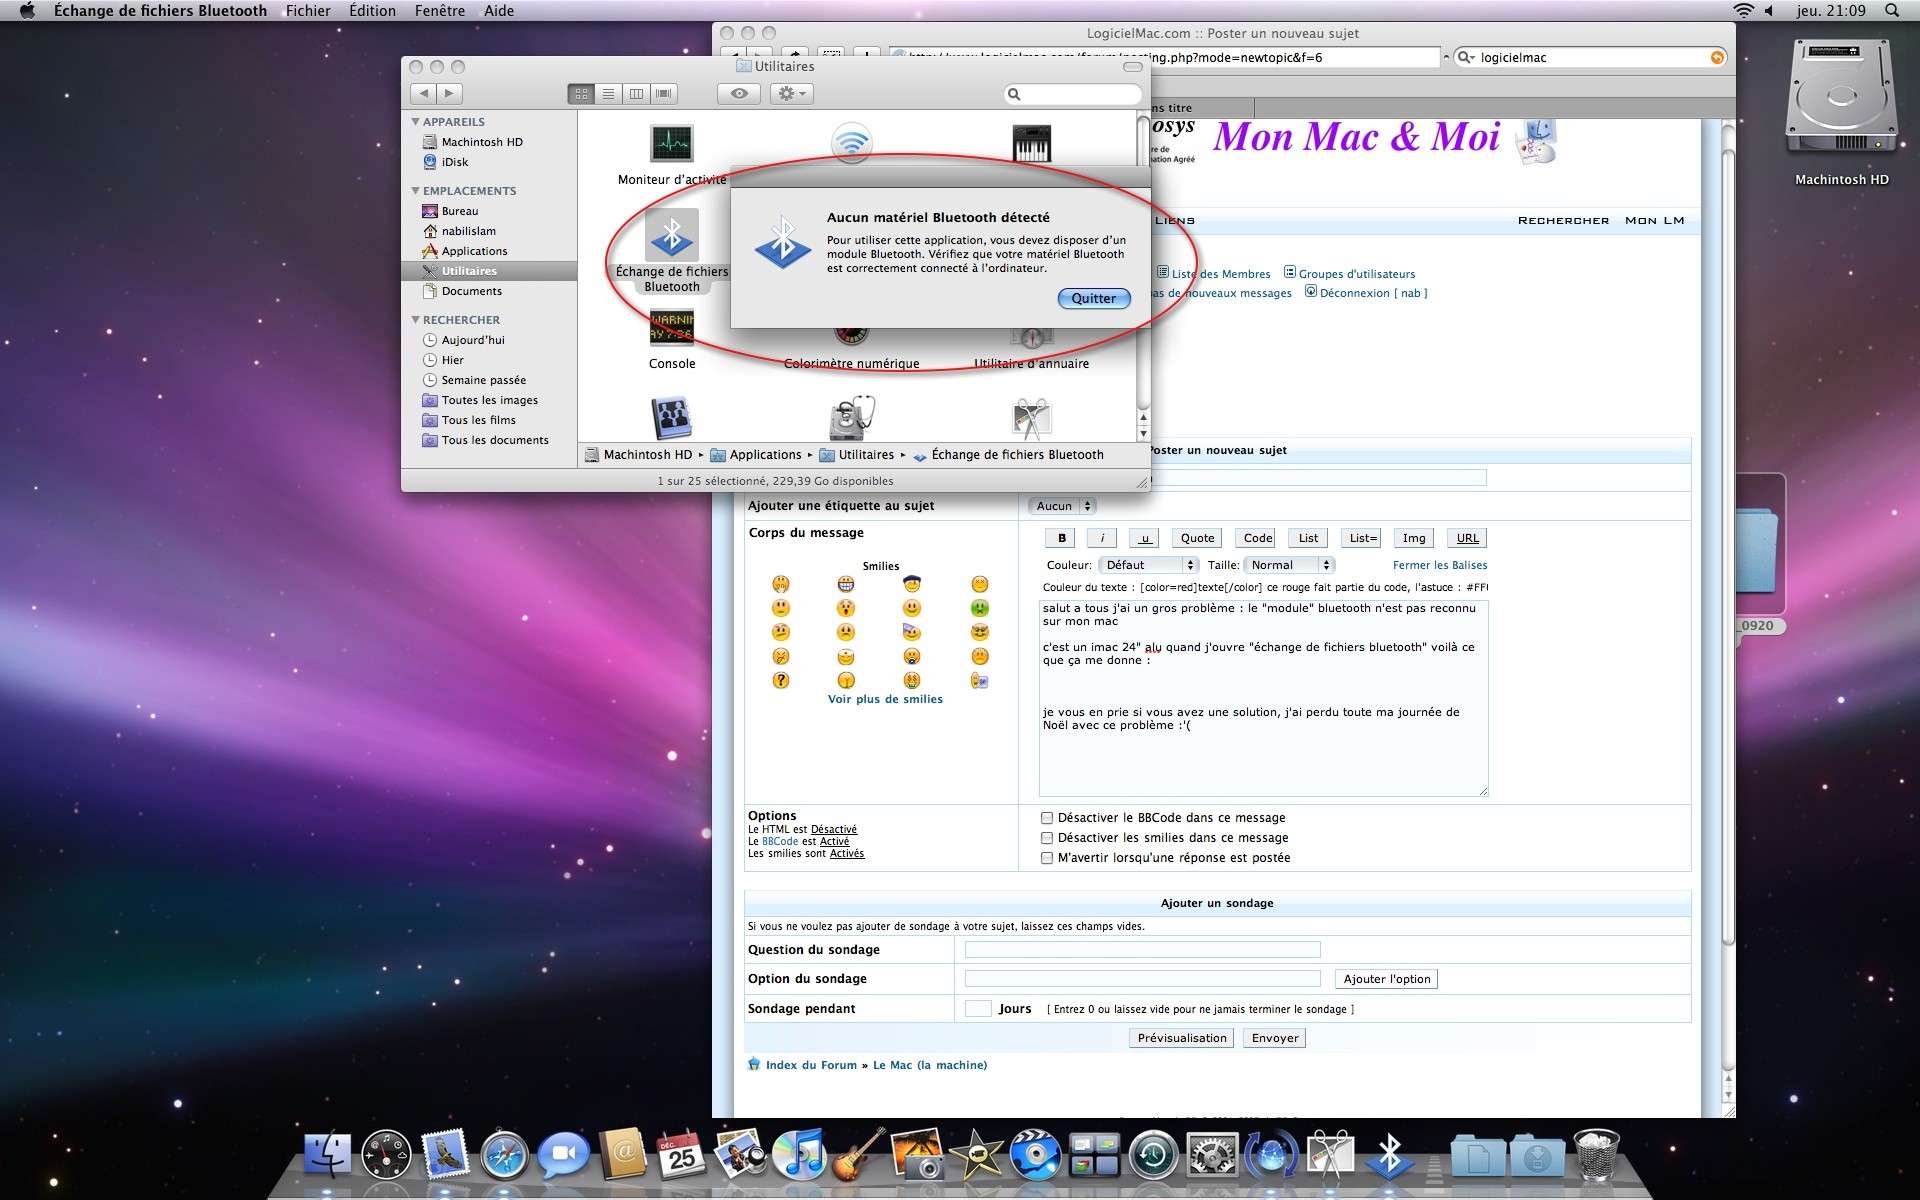Select Échange de fichiers Bluetooth icon in Finder
The image size is (1920, 1200).
pyautogui.click(x=672, y=235)
